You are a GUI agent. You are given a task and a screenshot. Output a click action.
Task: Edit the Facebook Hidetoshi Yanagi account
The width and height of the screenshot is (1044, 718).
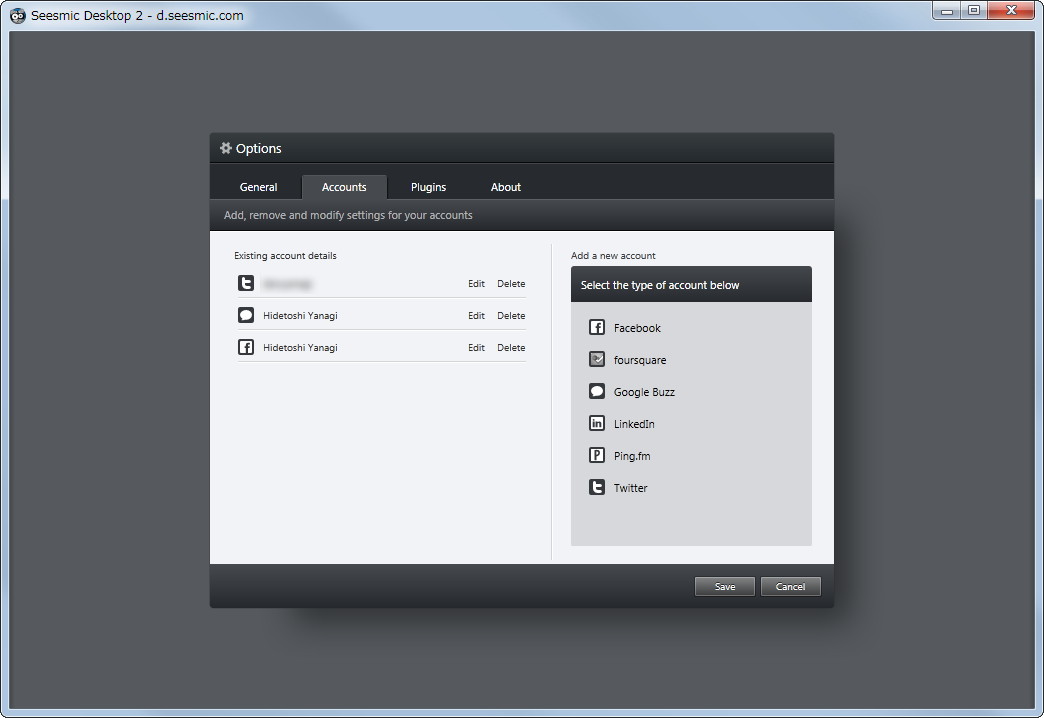click(476, 348)
